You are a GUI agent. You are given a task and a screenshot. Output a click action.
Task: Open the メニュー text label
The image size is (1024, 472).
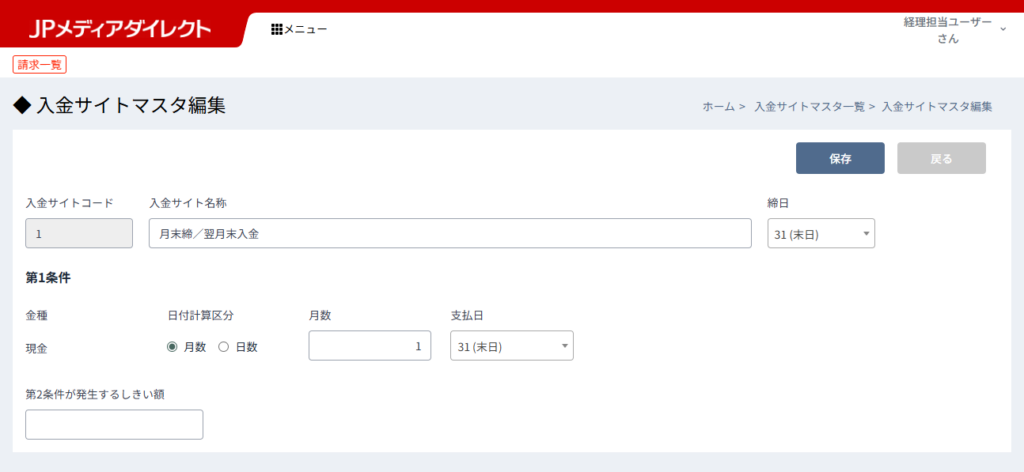tap(306, 29)
